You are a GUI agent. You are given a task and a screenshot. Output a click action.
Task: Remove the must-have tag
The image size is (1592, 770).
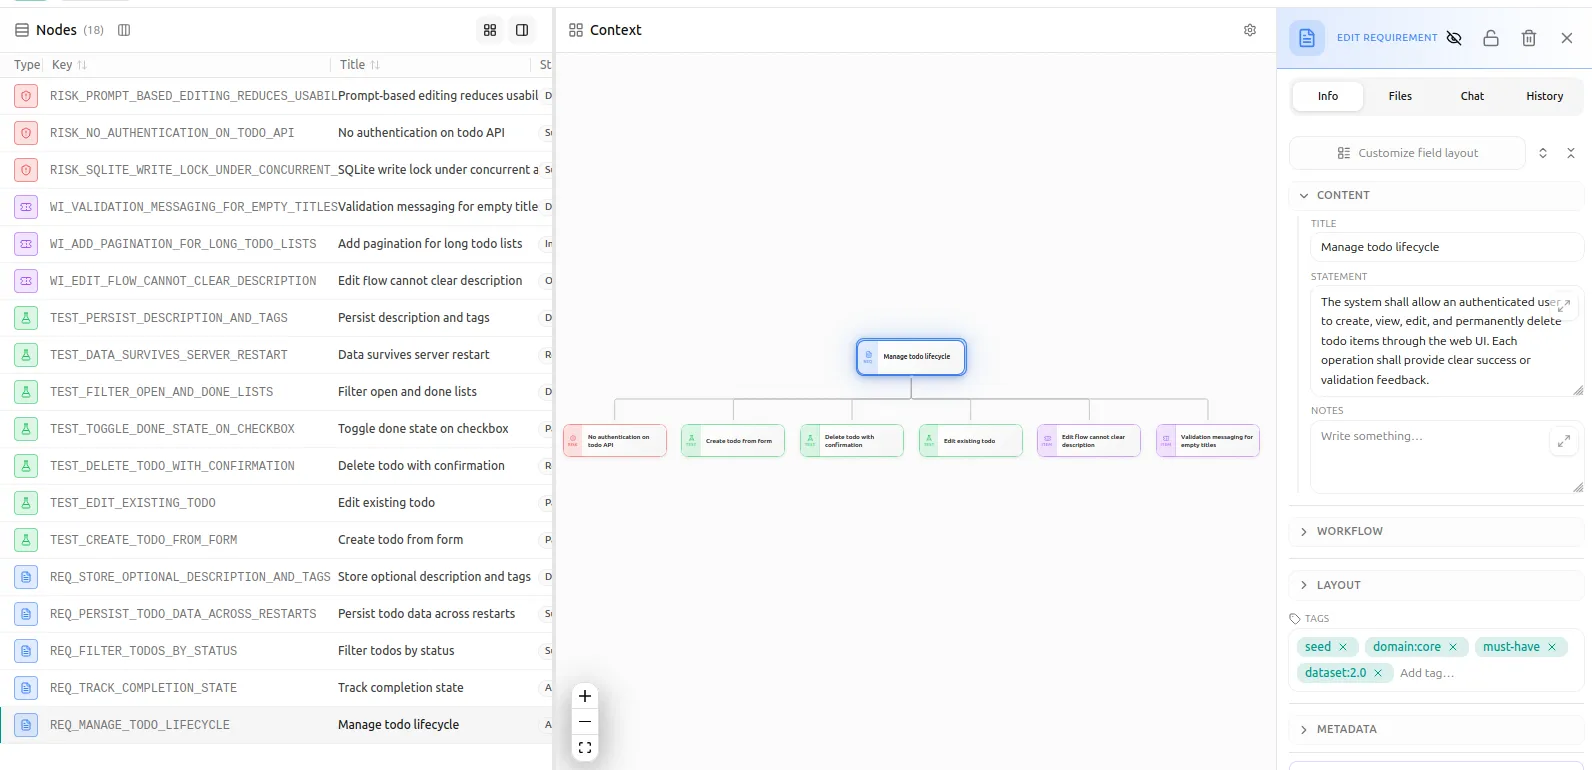pos(1552,647)
